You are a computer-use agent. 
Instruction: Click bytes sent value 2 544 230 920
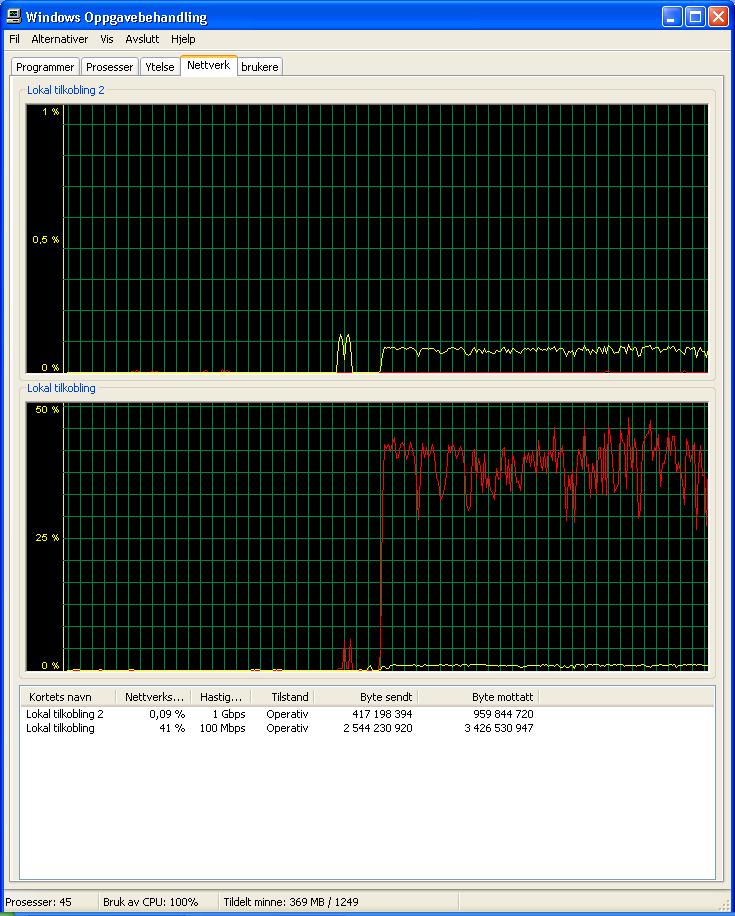[x=377, y=728]
